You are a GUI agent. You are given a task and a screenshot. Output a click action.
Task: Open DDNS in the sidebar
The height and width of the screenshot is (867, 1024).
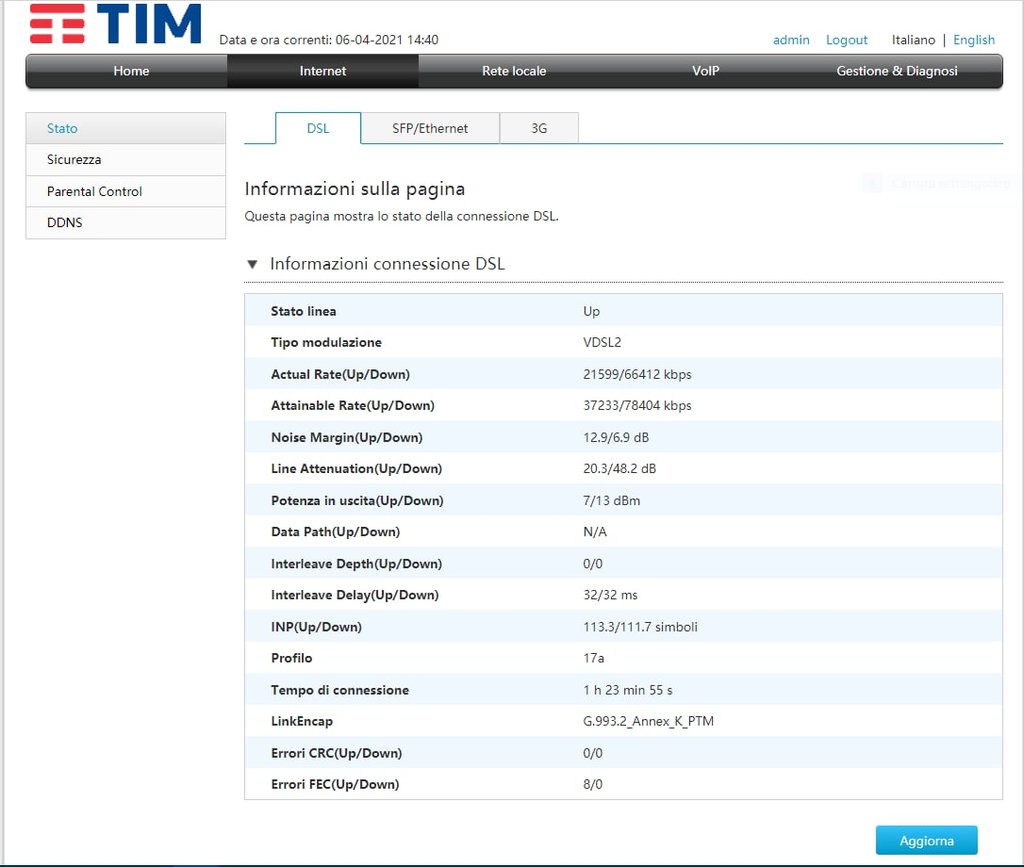point(125,223)
